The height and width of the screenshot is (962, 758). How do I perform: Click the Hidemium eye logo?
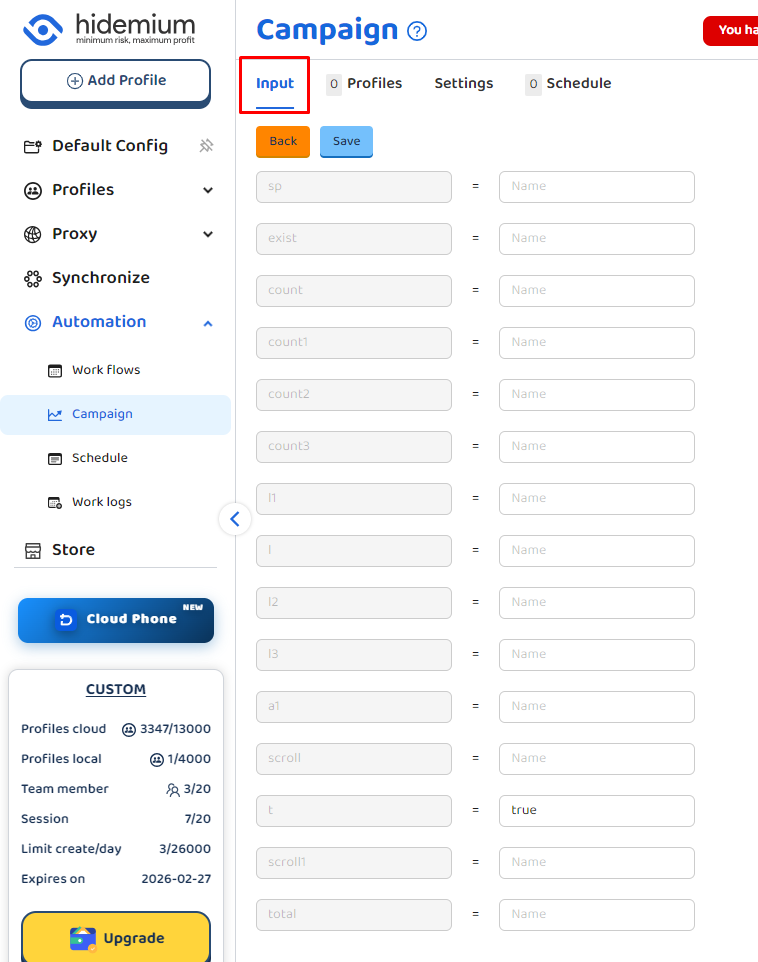[x=43, y=30]
